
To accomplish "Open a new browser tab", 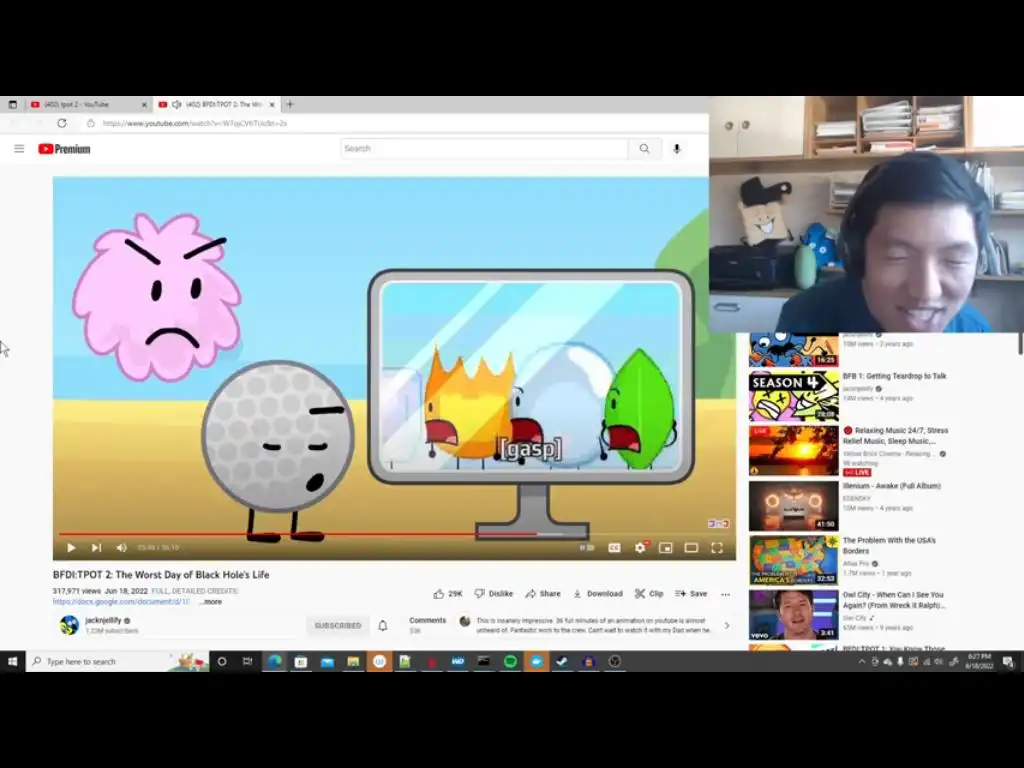I will 290,104.
